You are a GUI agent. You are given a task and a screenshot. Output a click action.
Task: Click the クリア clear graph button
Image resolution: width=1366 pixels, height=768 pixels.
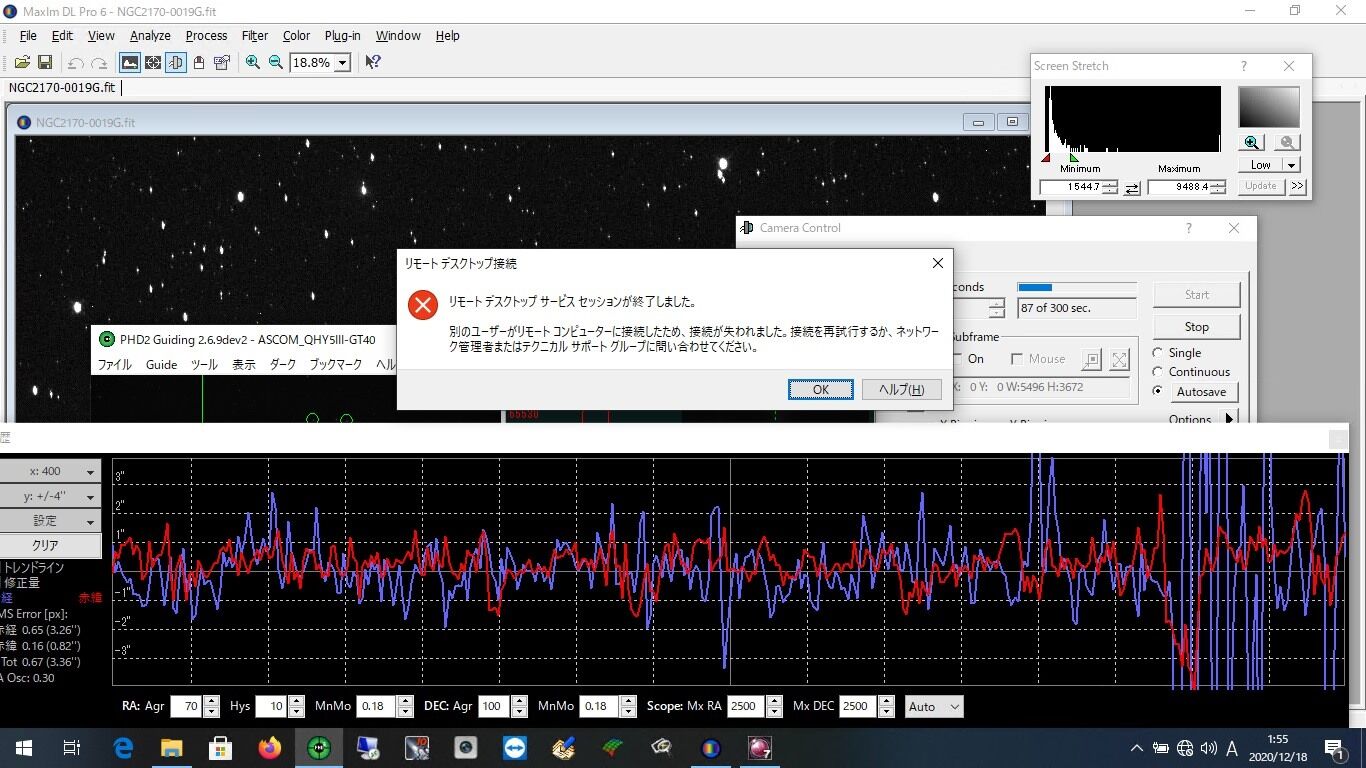tap(51, 546)
